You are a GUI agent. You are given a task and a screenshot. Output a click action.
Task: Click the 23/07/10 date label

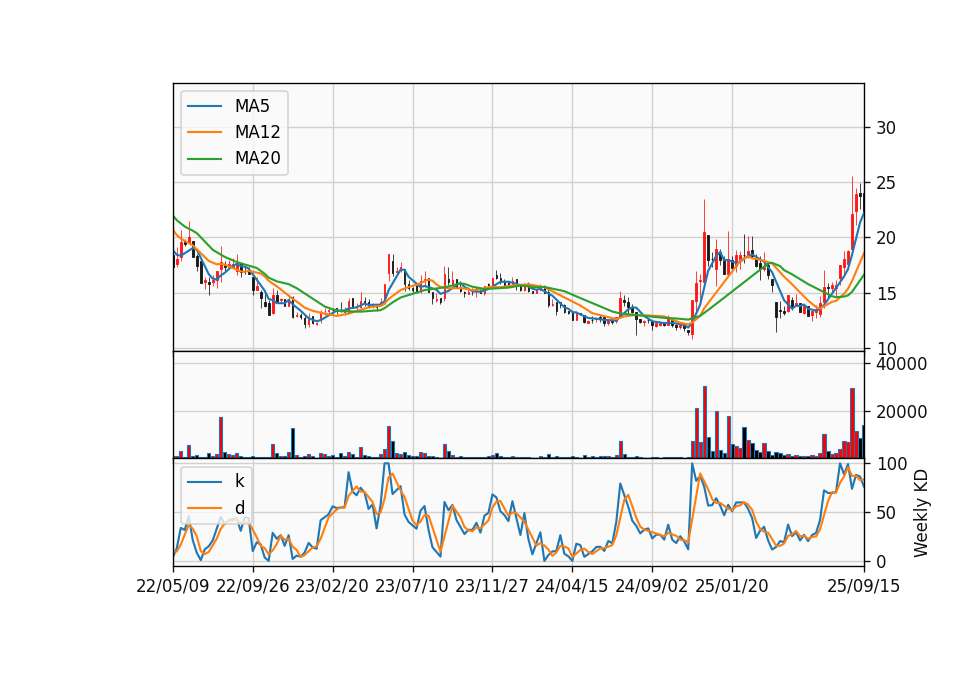click(x=412, y=586)
